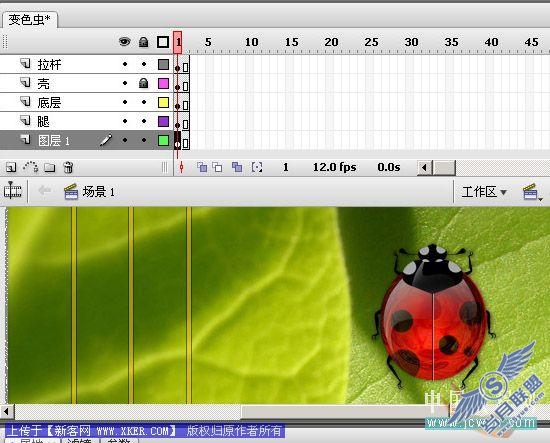Viewport: 550px width, 443px height.
Task: Click frame 20 on the timeline ruler
Action: pos(331,42)
